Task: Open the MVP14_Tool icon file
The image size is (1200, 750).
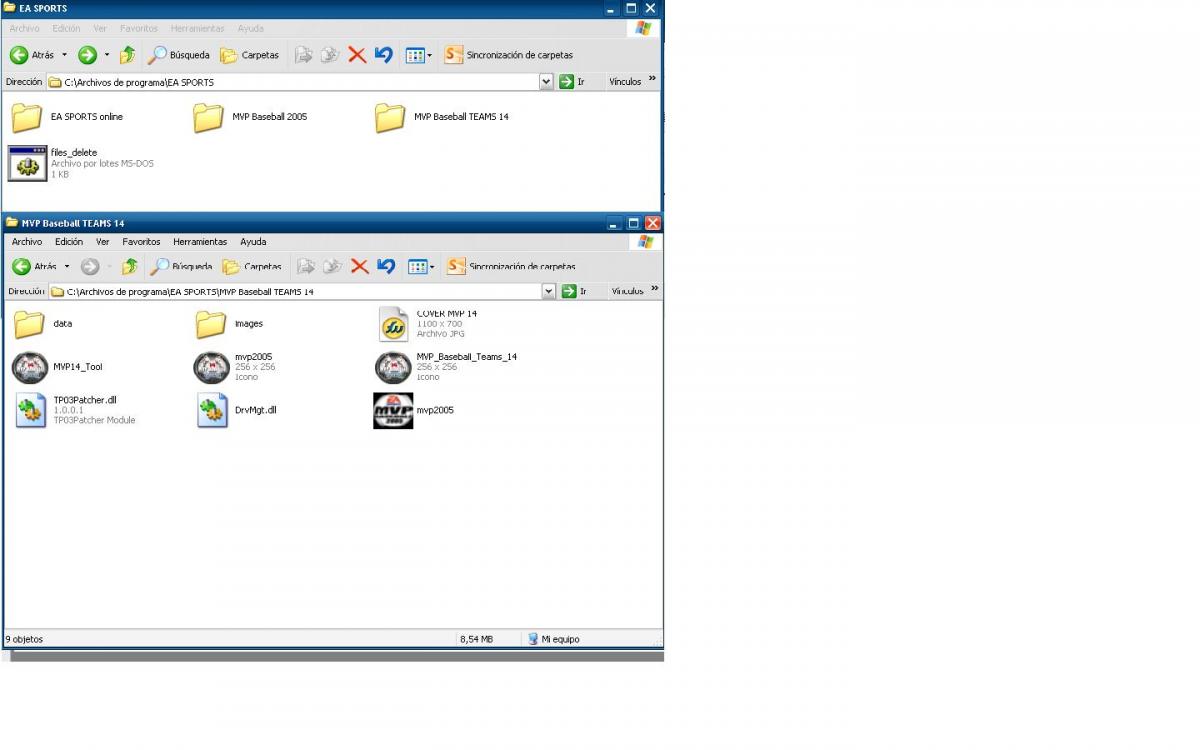Action: [x=30, y=367]
